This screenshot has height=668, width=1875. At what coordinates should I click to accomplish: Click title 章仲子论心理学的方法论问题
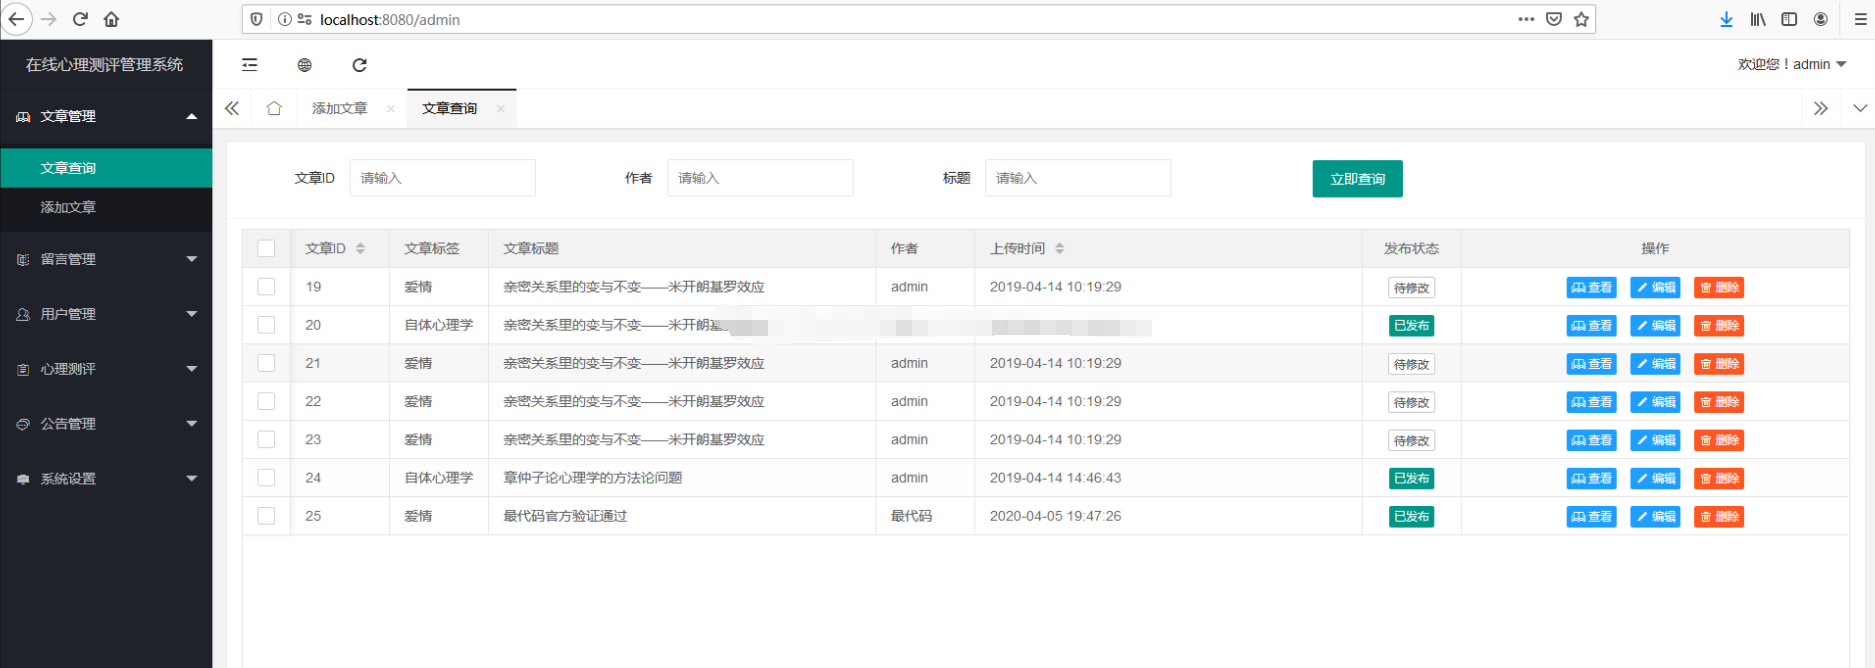click(x=592, y=477)
